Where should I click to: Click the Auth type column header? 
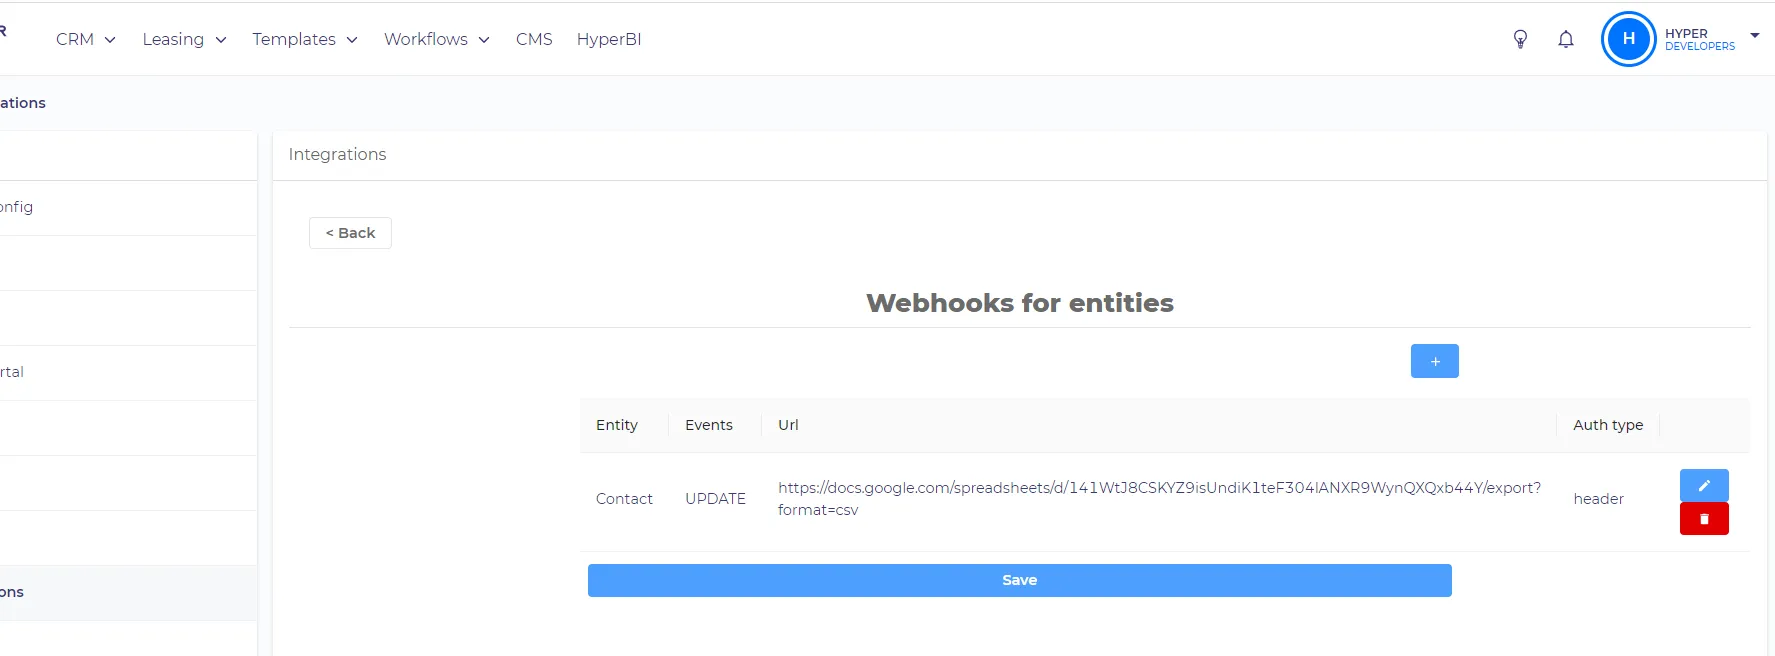coord(1608,425)
